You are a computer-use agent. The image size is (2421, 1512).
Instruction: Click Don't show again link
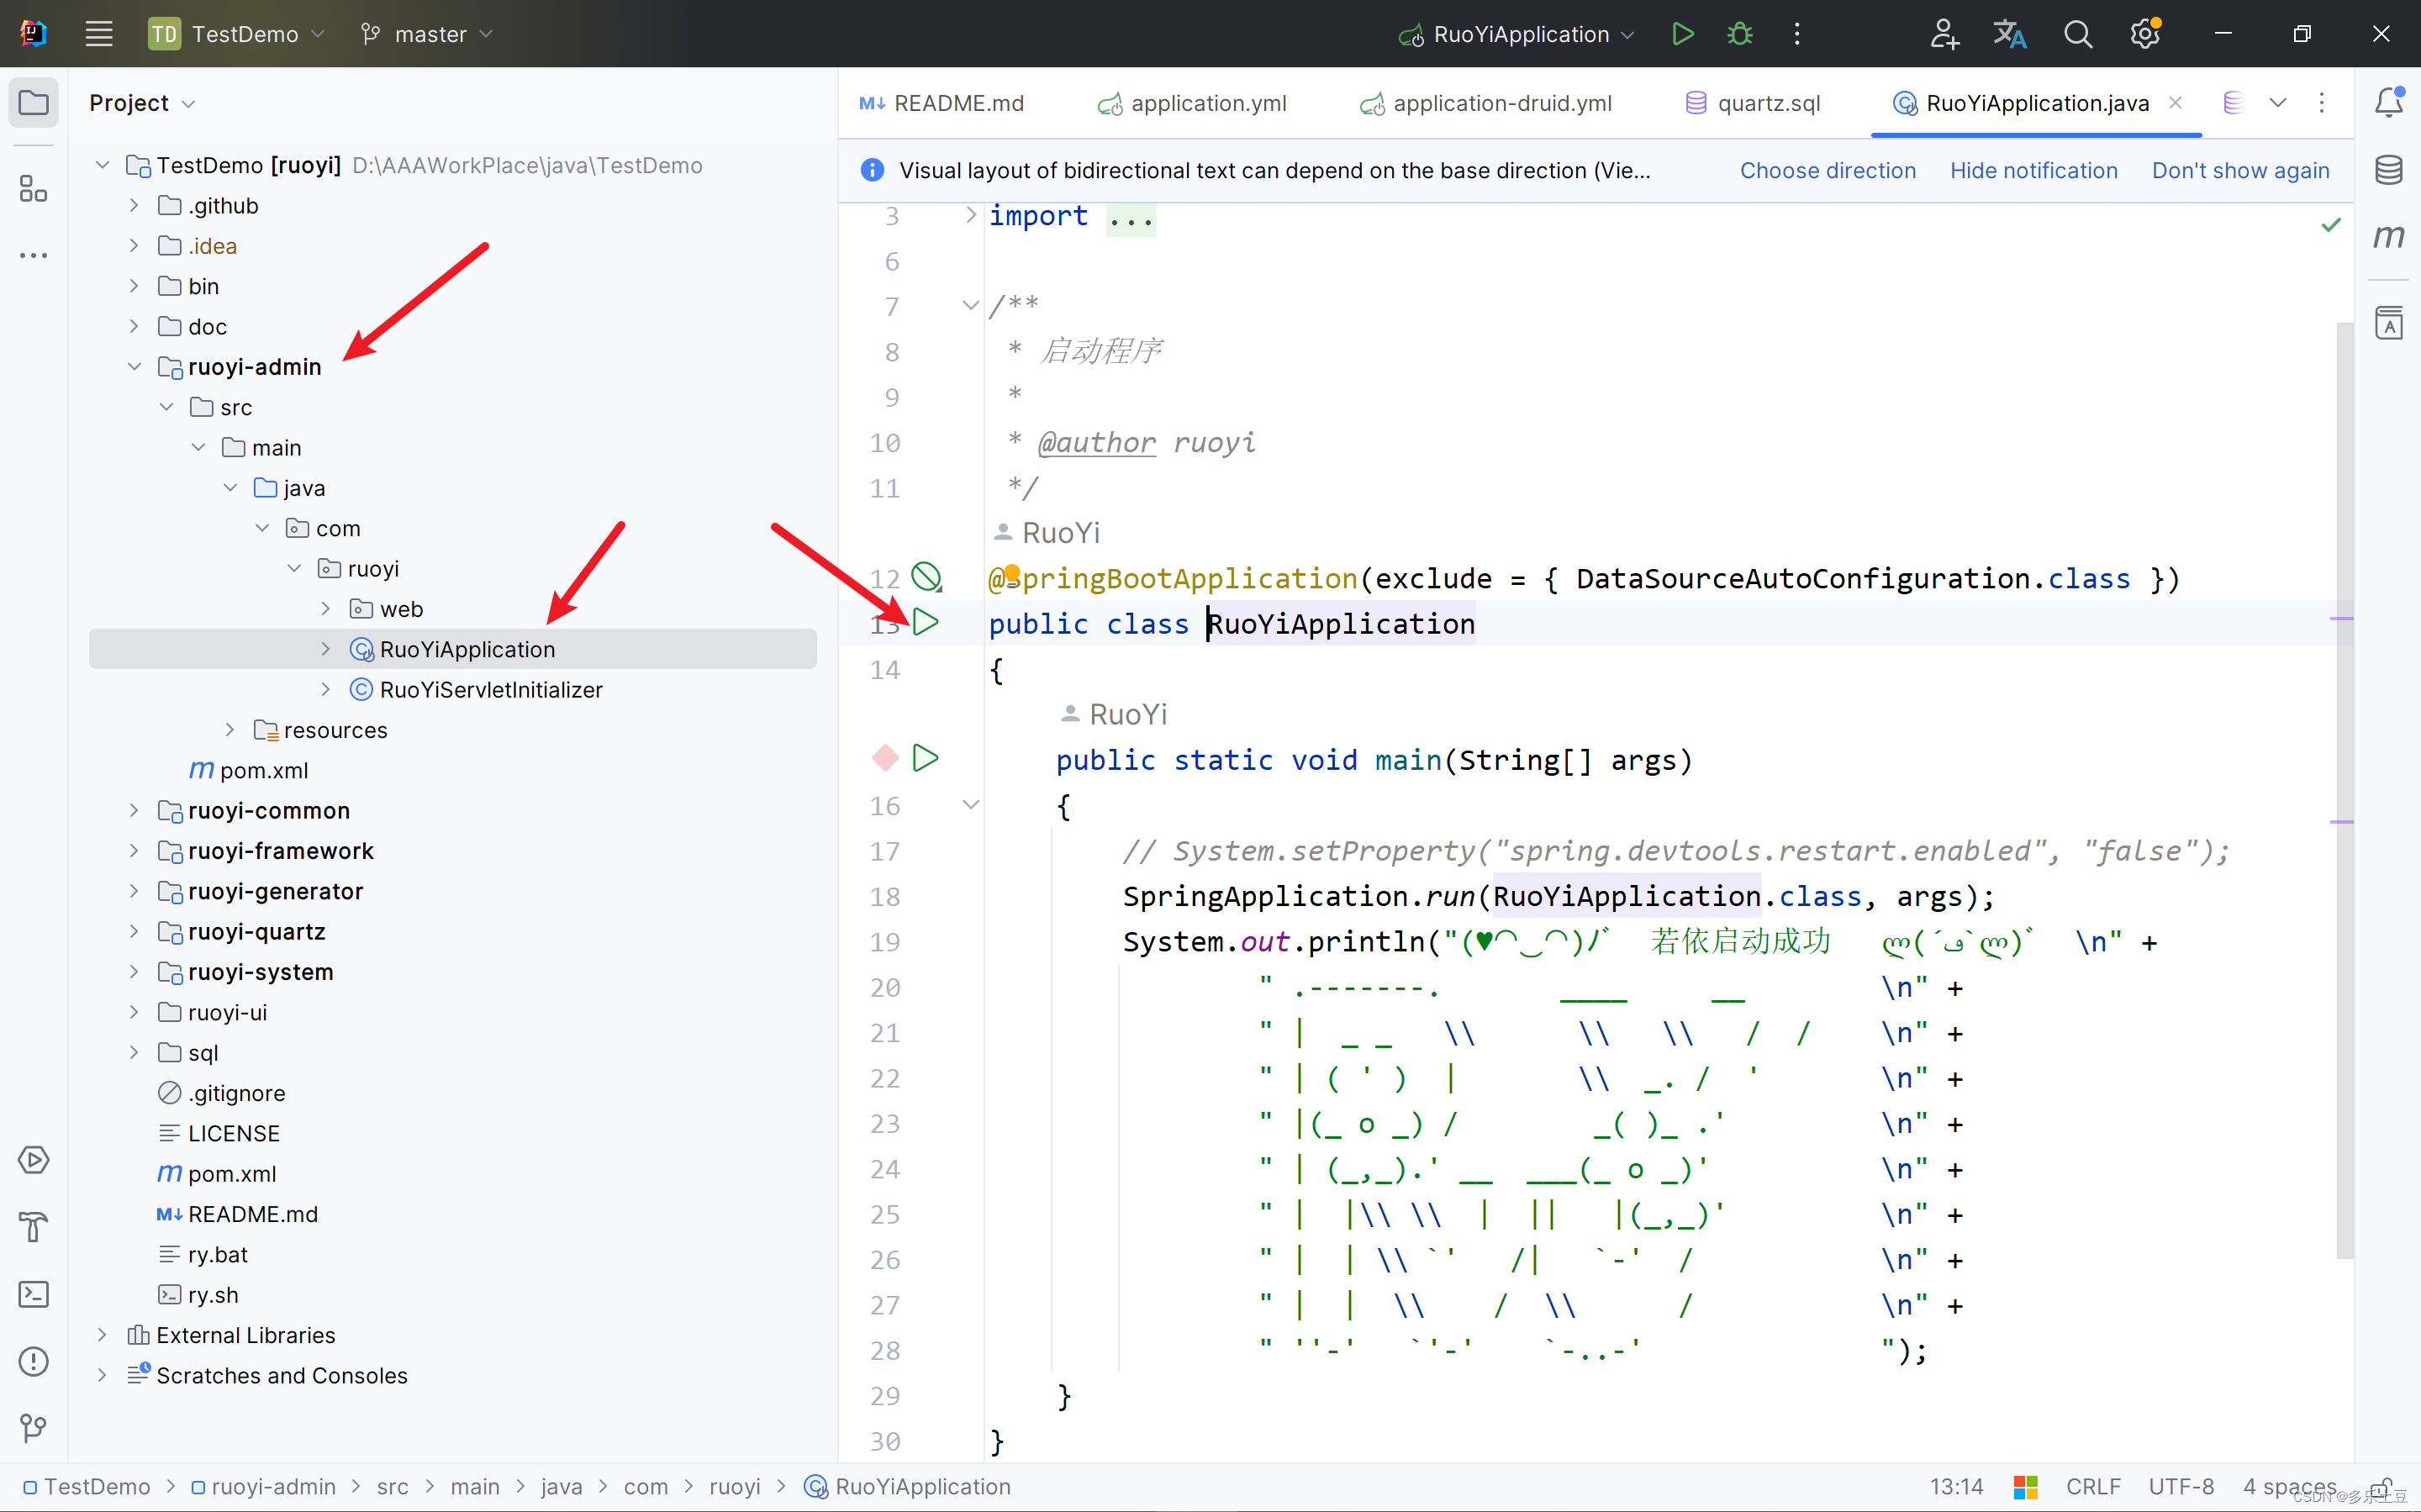click(2240, 170)
